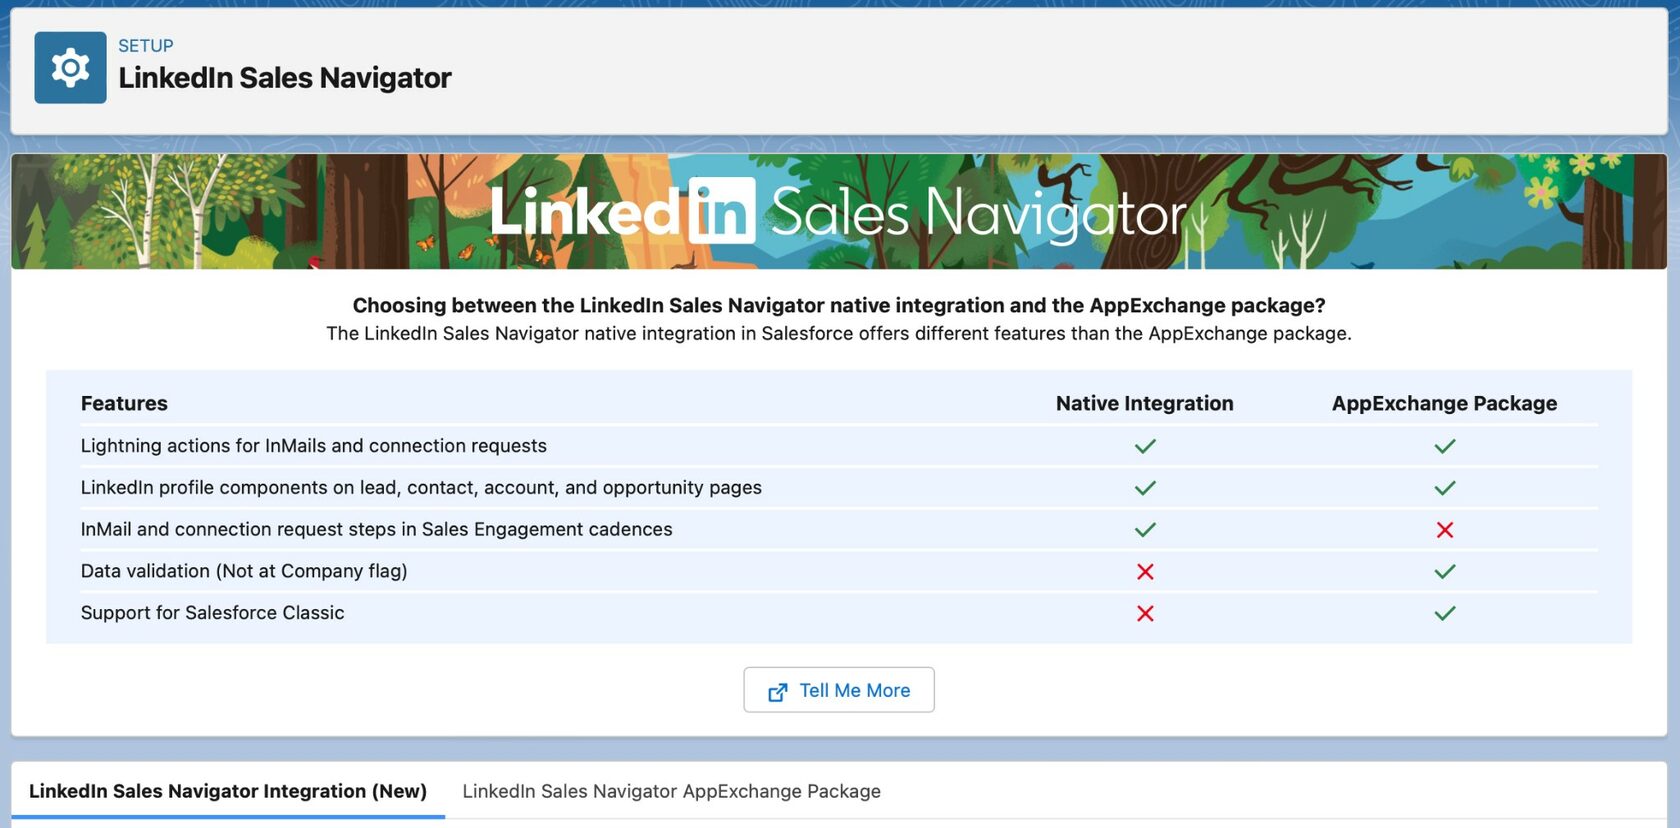Click Native Integration red X for Salesforce Classic
Screen dimensions: 1680x828
pyautogui.click(x=1145, y=614)
